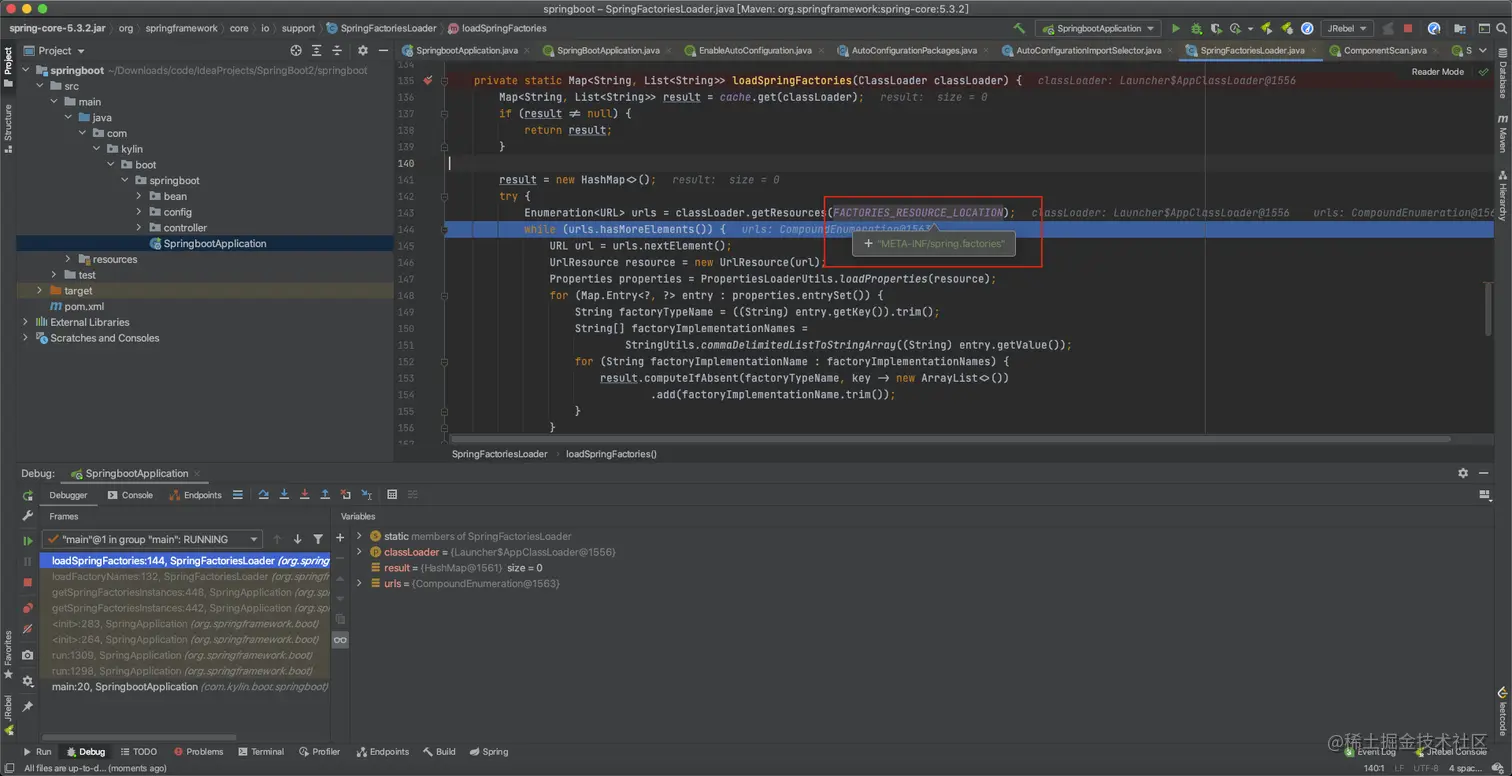Run SpringbootApplication with the green play icon
Image resolution: width=1512 pixels, height=776 pixels.
pyautogui.click(x=1176, y=29)
